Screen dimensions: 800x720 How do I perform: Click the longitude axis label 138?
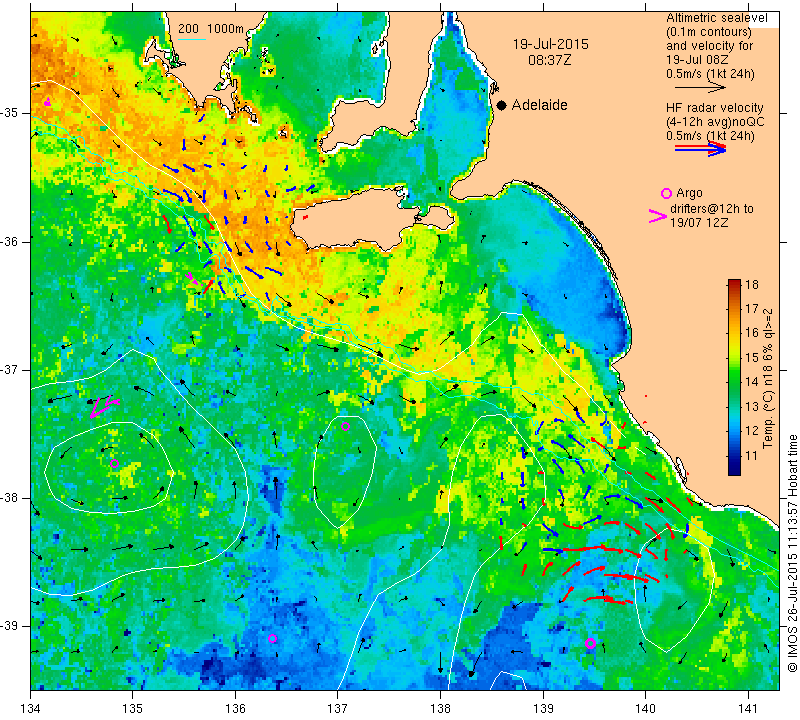tap(440, 708)
